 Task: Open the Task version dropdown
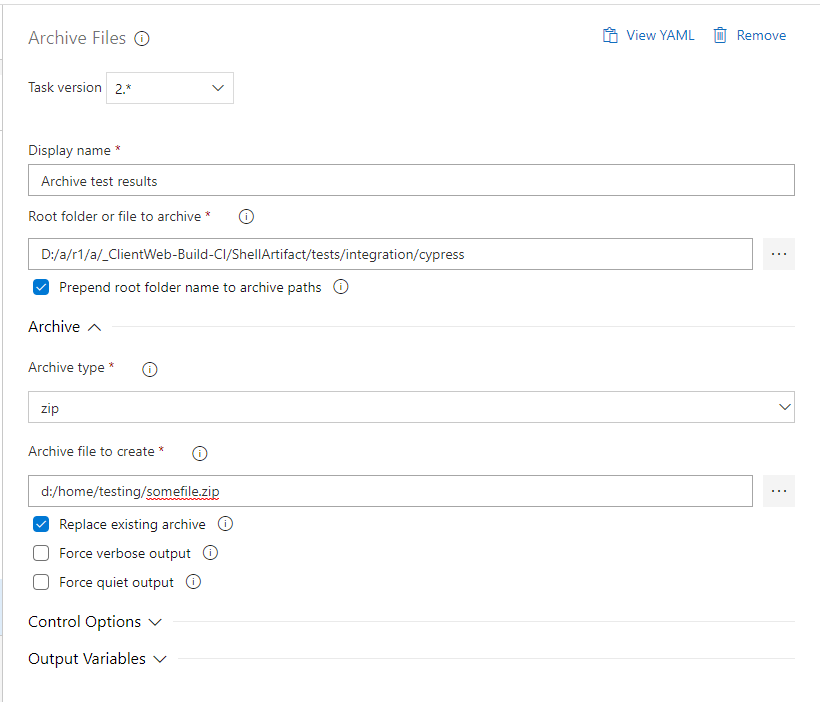(169, 88)
